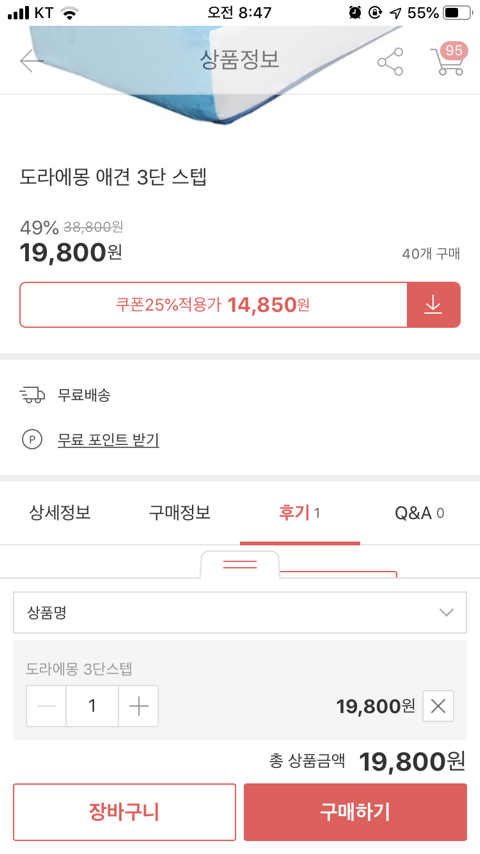Expand the 상품명 option dropdown

240,613
